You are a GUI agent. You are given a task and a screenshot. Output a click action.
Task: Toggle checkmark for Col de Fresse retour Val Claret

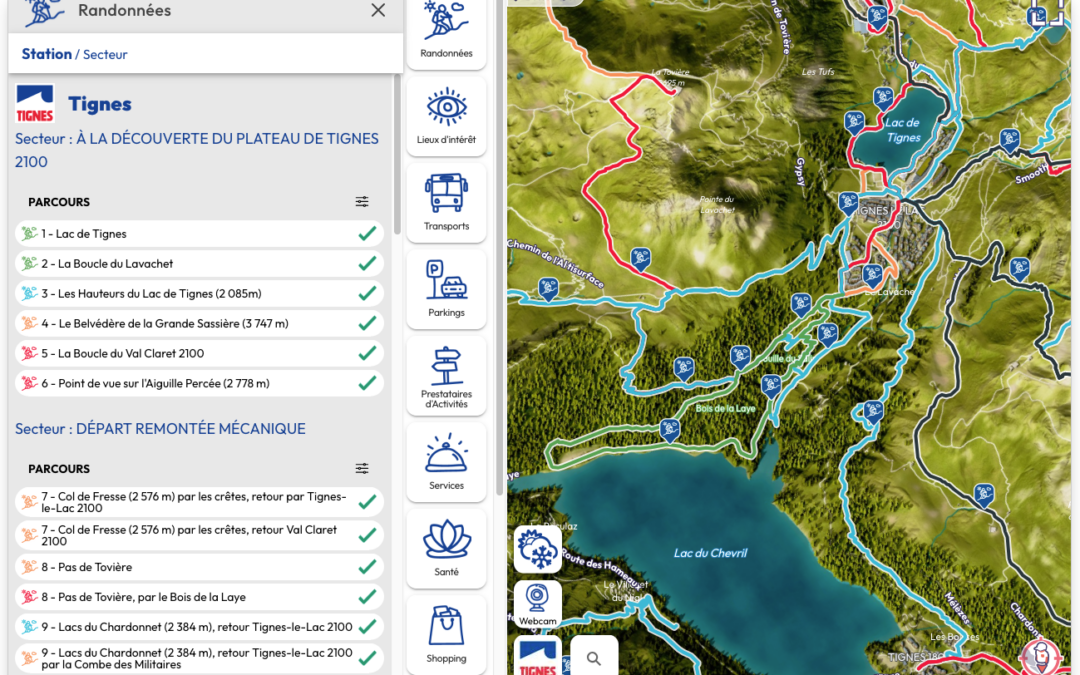pos(367,535)
